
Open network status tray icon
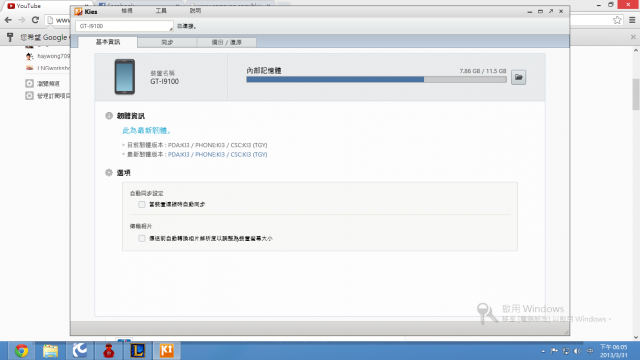[566, 351]
